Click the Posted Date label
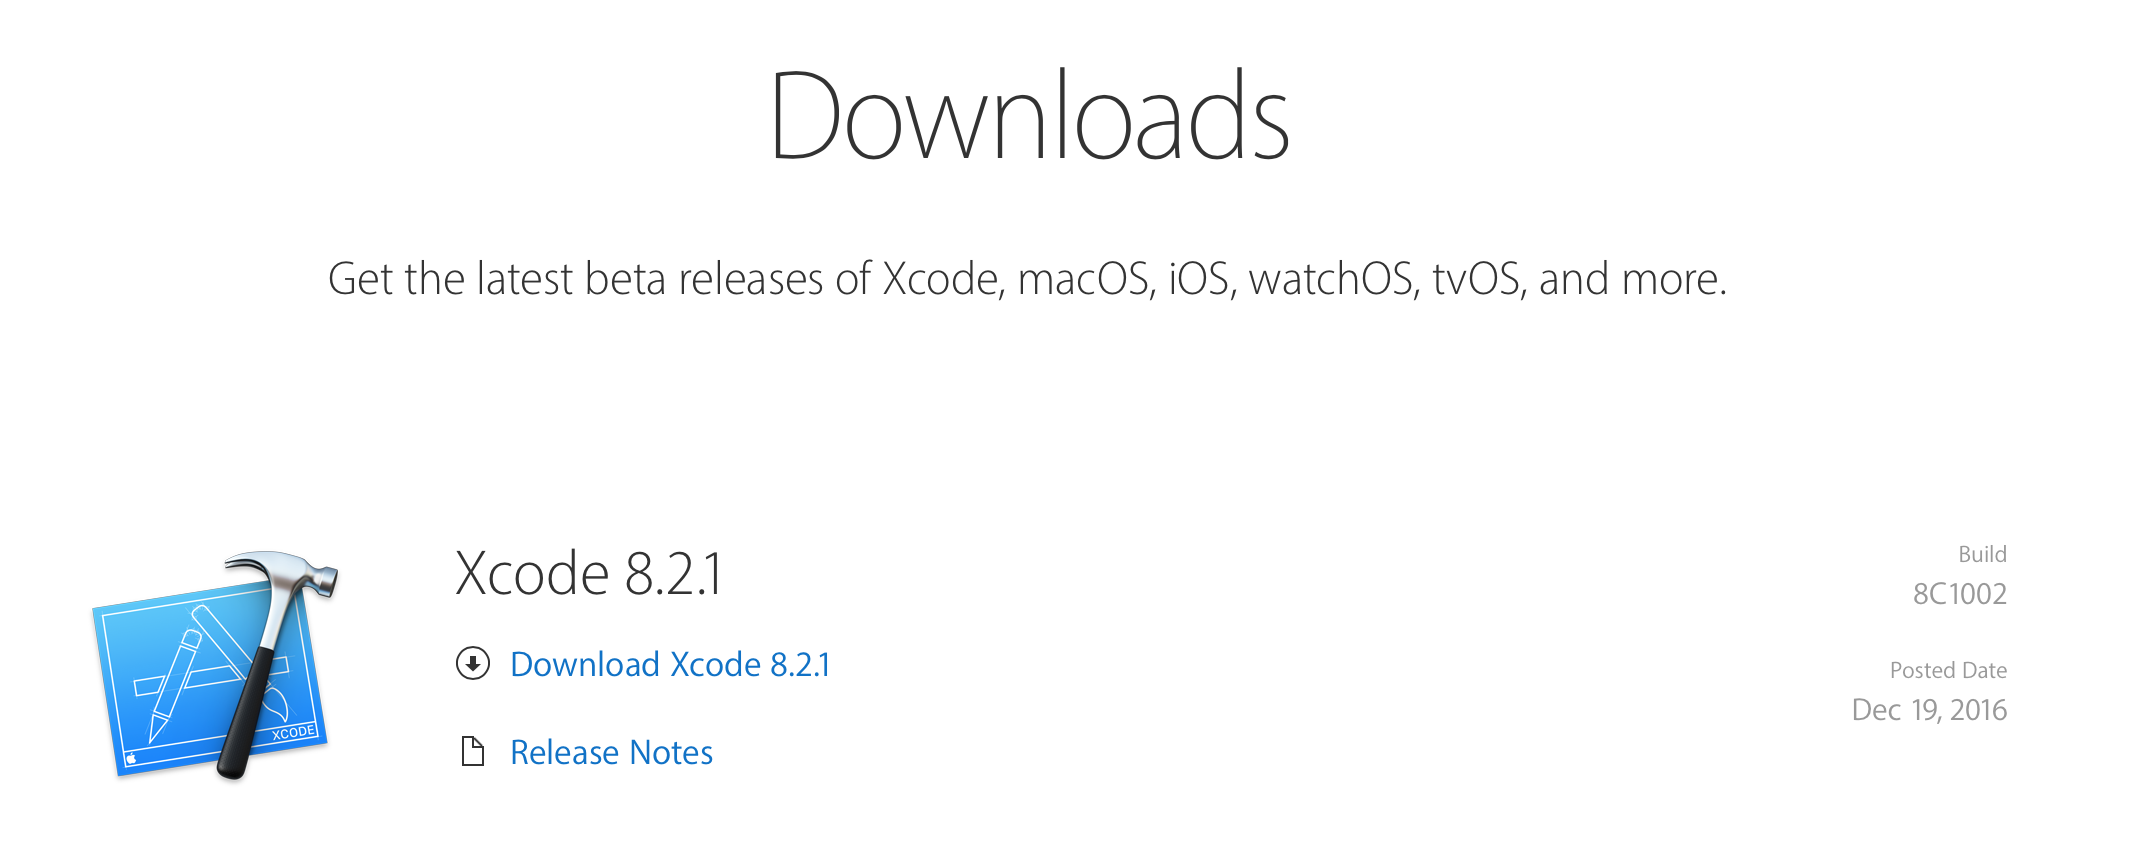The image size is (2130, 864). click(x=1948, y=670)
